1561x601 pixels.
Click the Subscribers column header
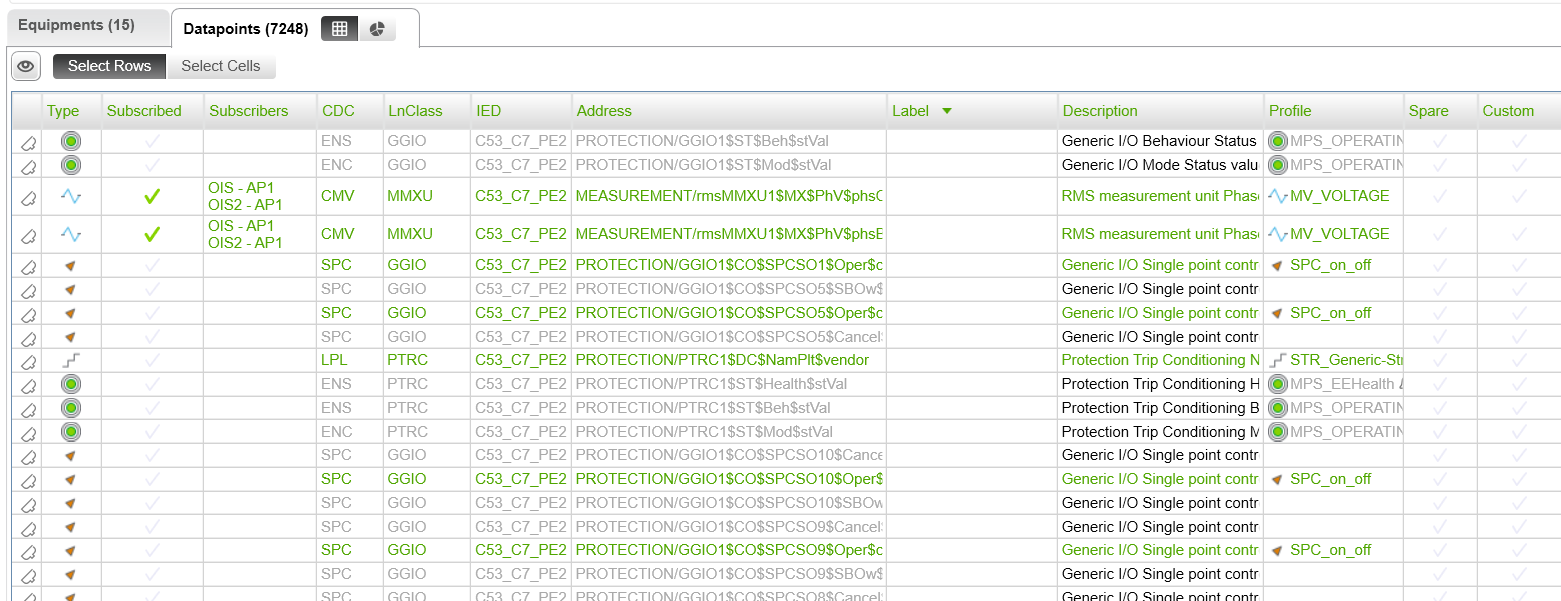tap(248, 111)
